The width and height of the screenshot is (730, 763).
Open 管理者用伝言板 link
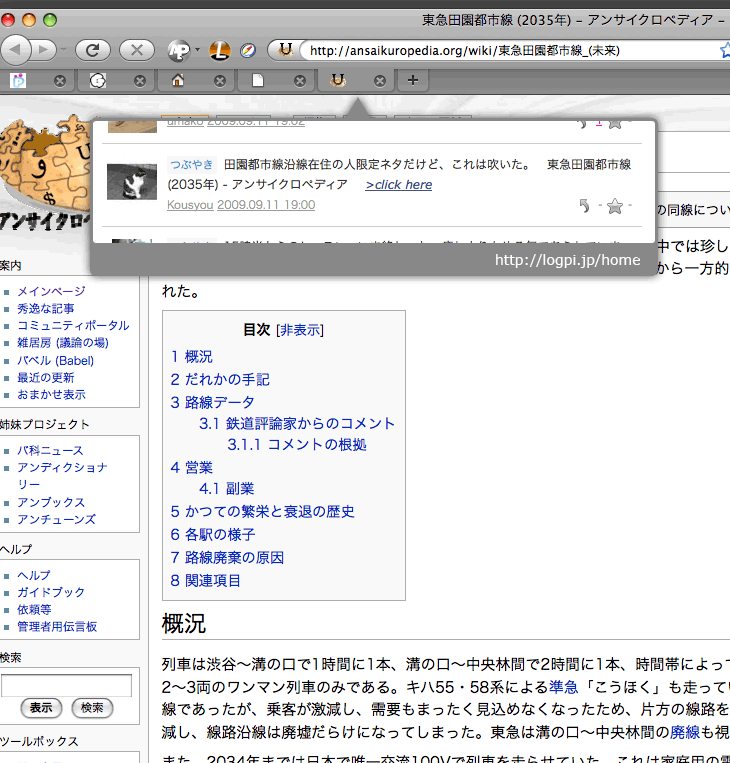57,627
